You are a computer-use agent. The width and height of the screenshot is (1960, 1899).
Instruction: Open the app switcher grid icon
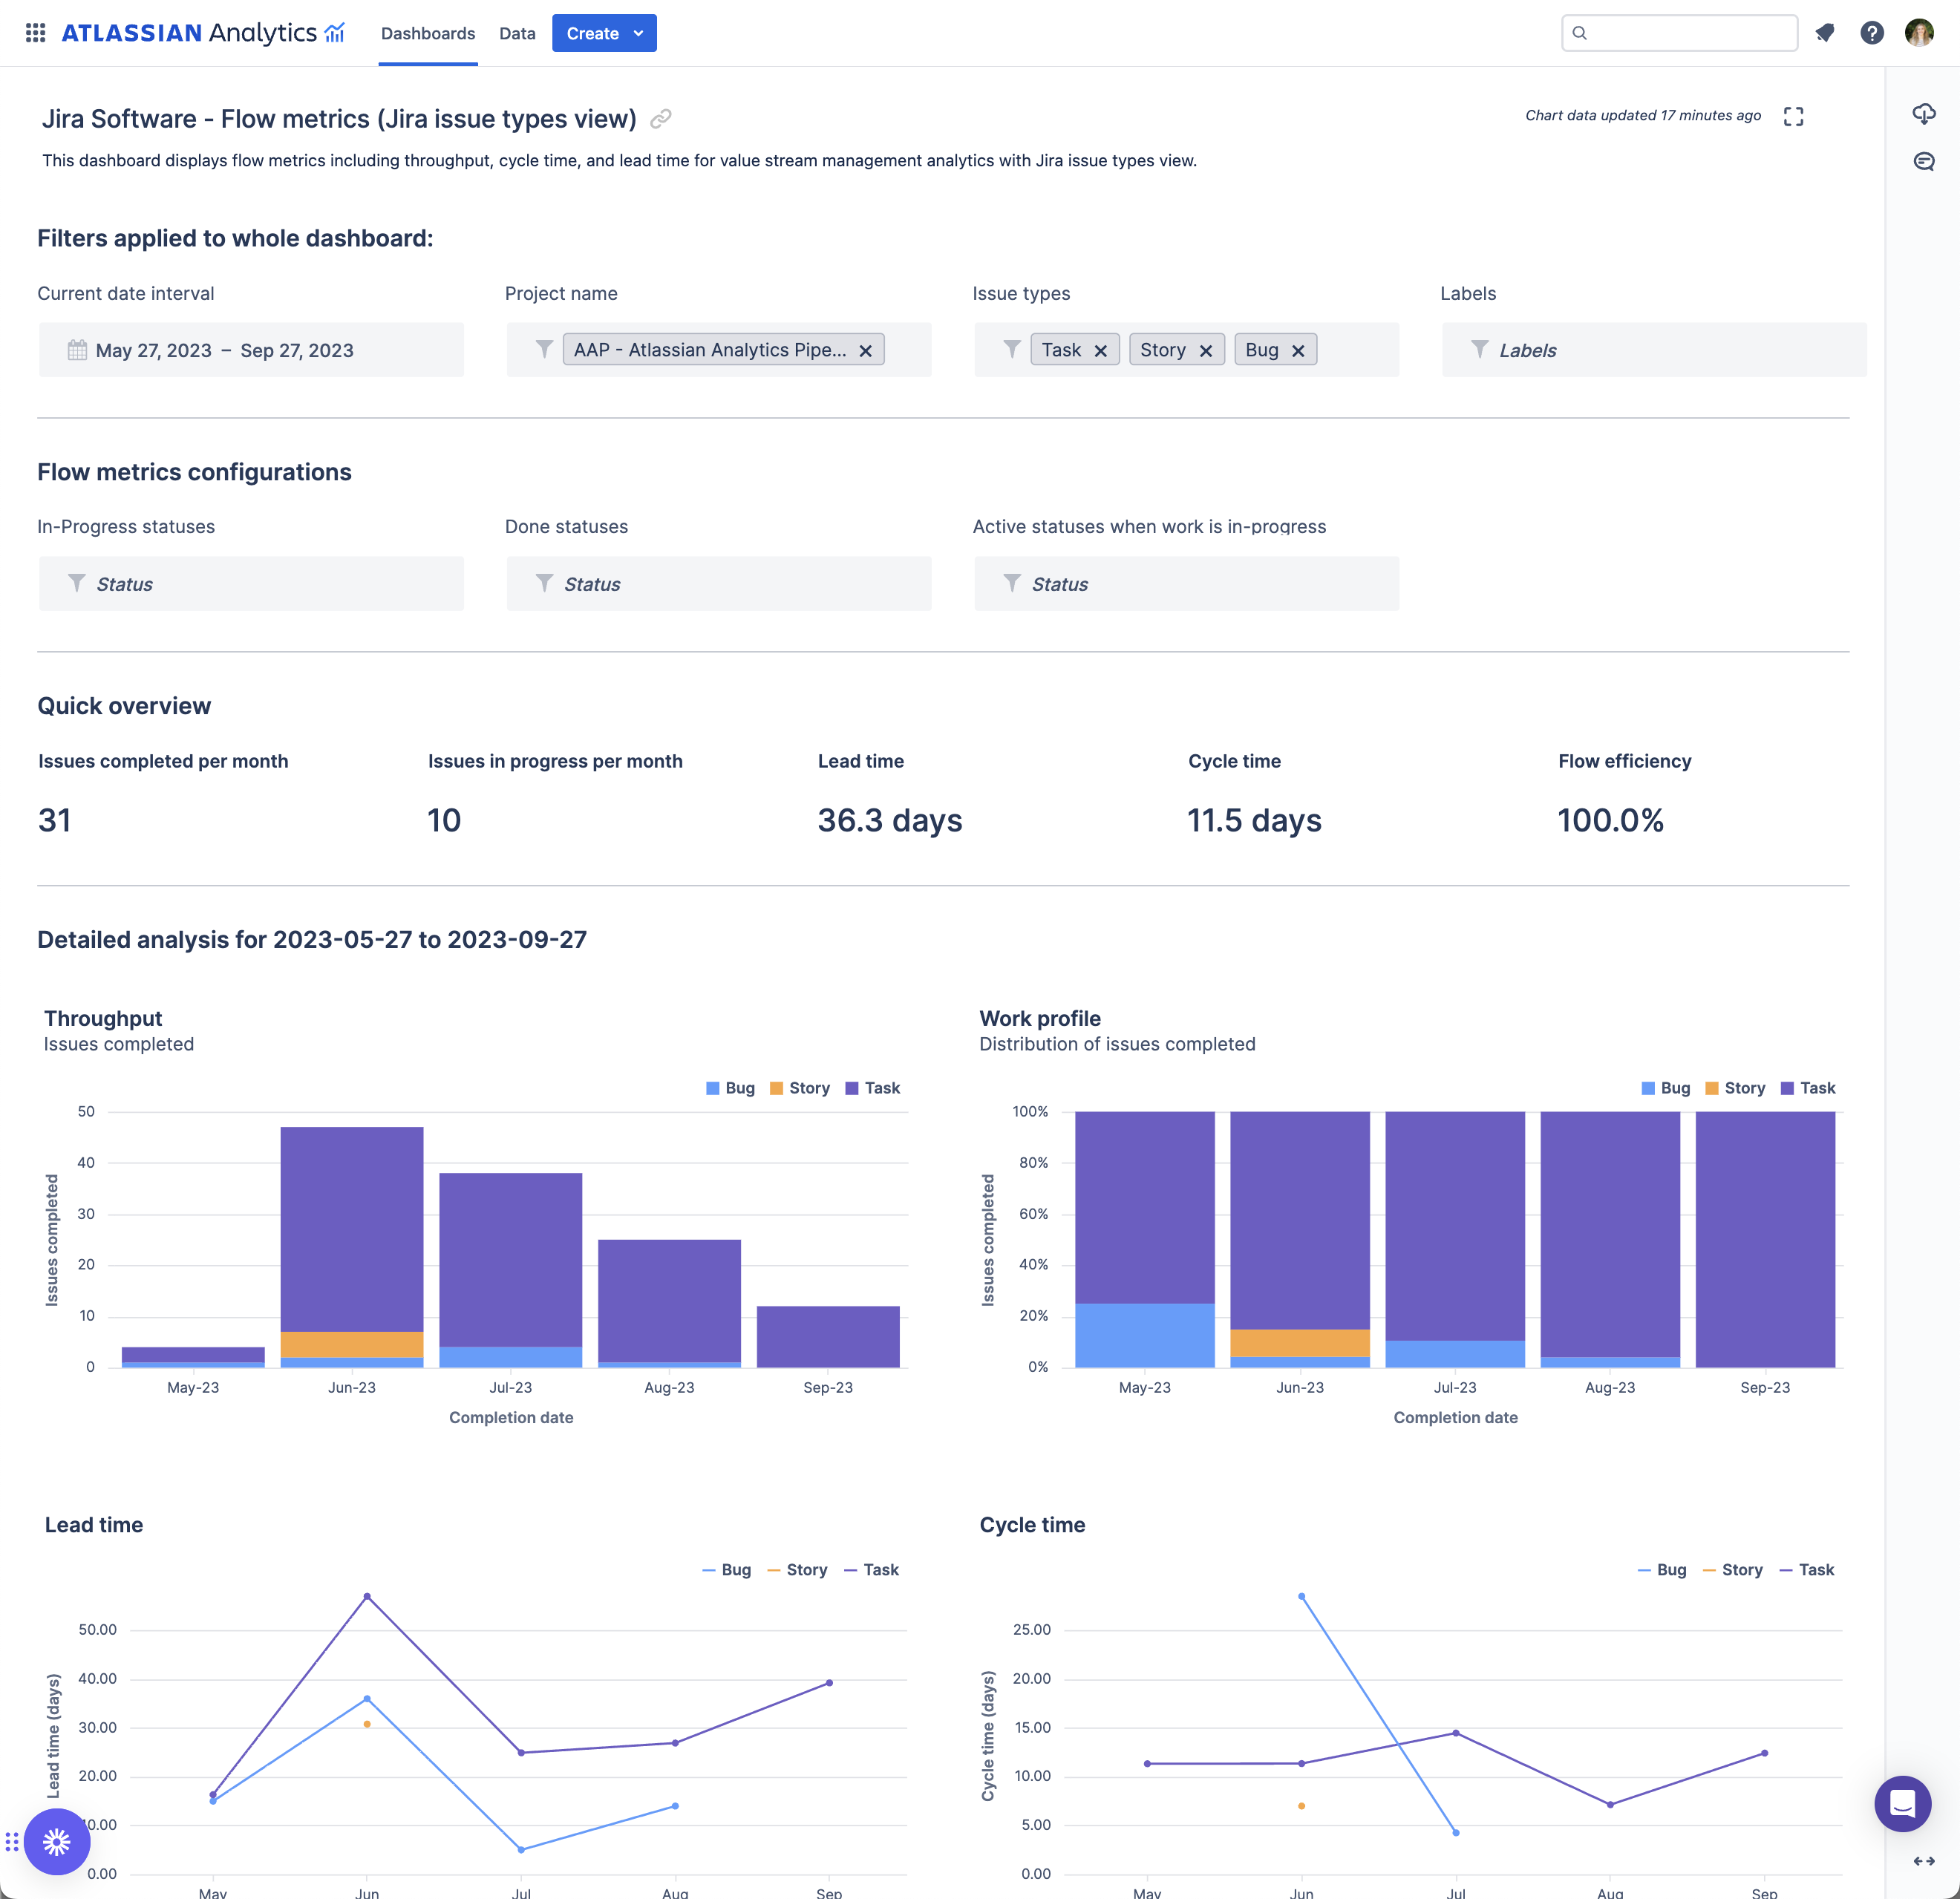36,33
